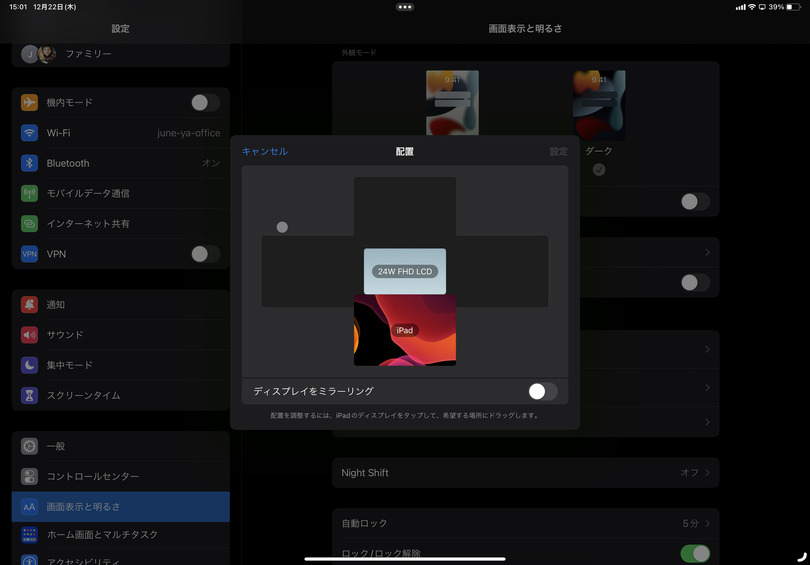
Task: Tap the Airplane mode icon
Action: 29,102
